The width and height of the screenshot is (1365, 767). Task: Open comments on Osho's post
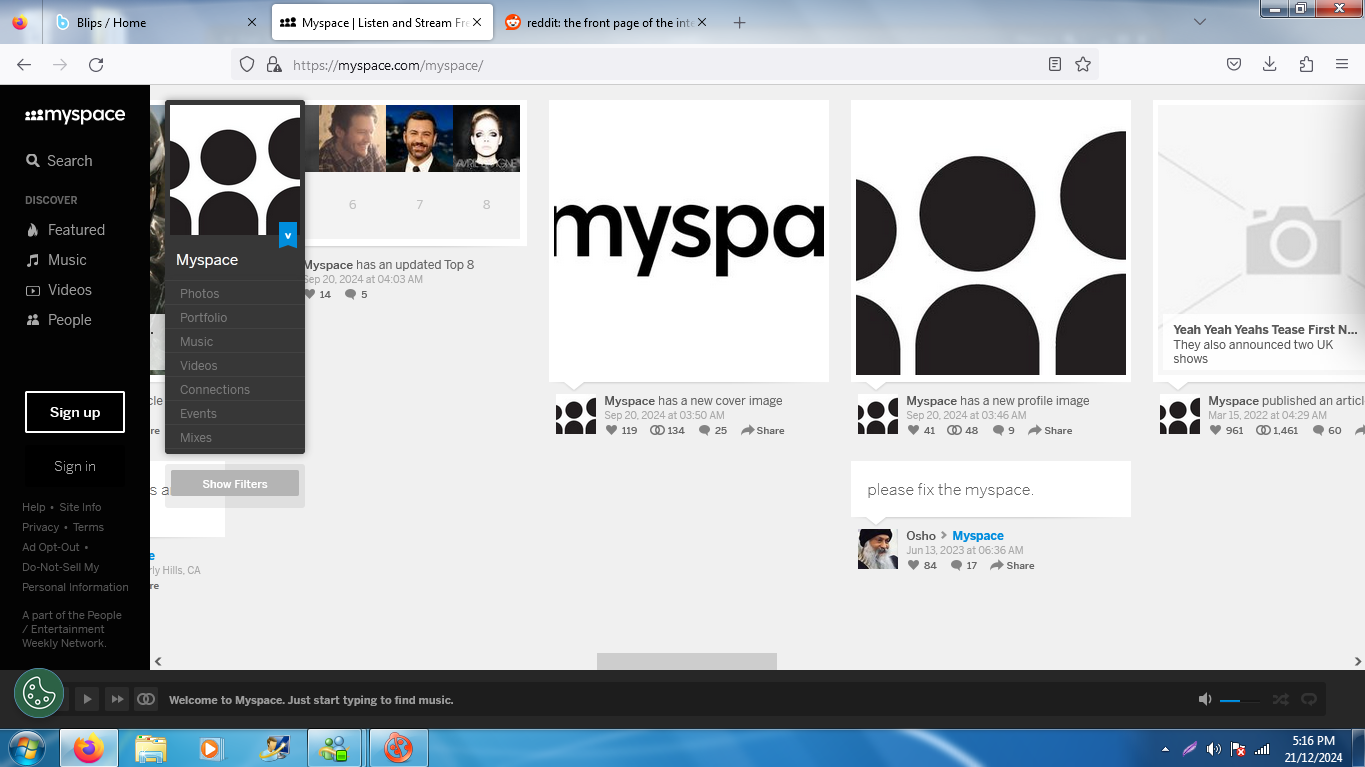[x=956, y=565]
